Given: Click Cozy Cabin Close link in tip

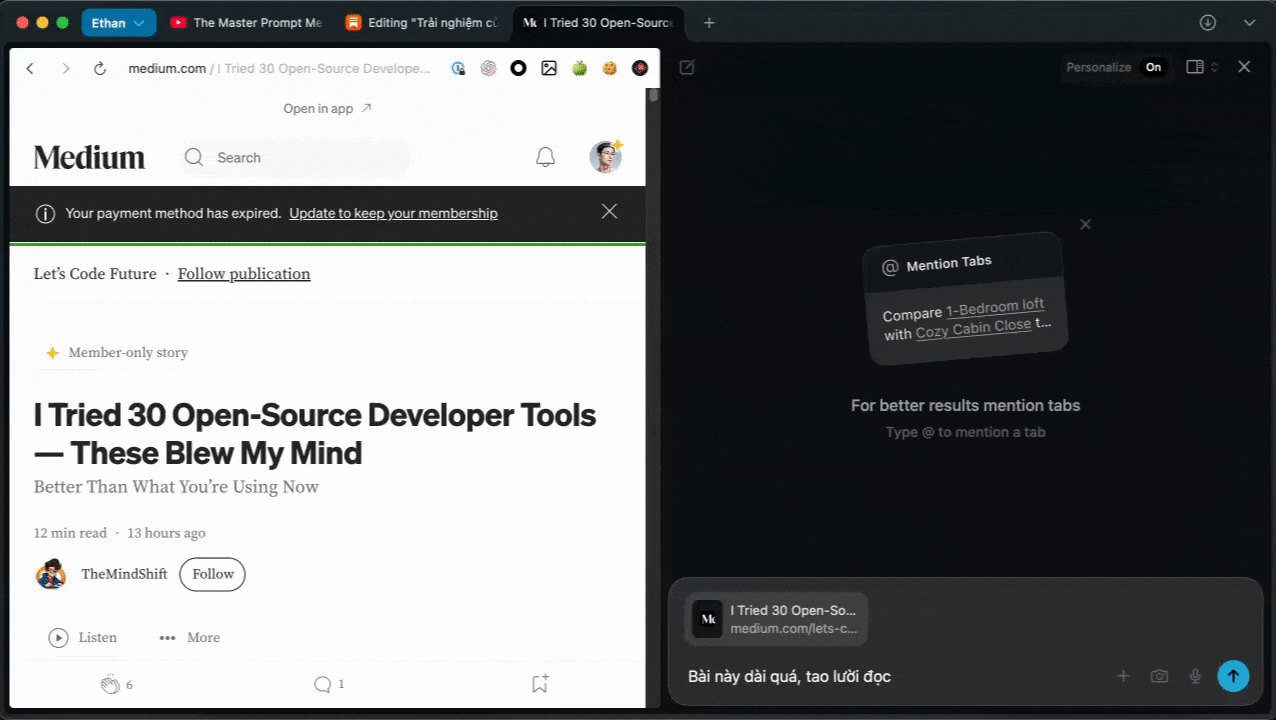Looking at the screenshot, I should point(973,329).
